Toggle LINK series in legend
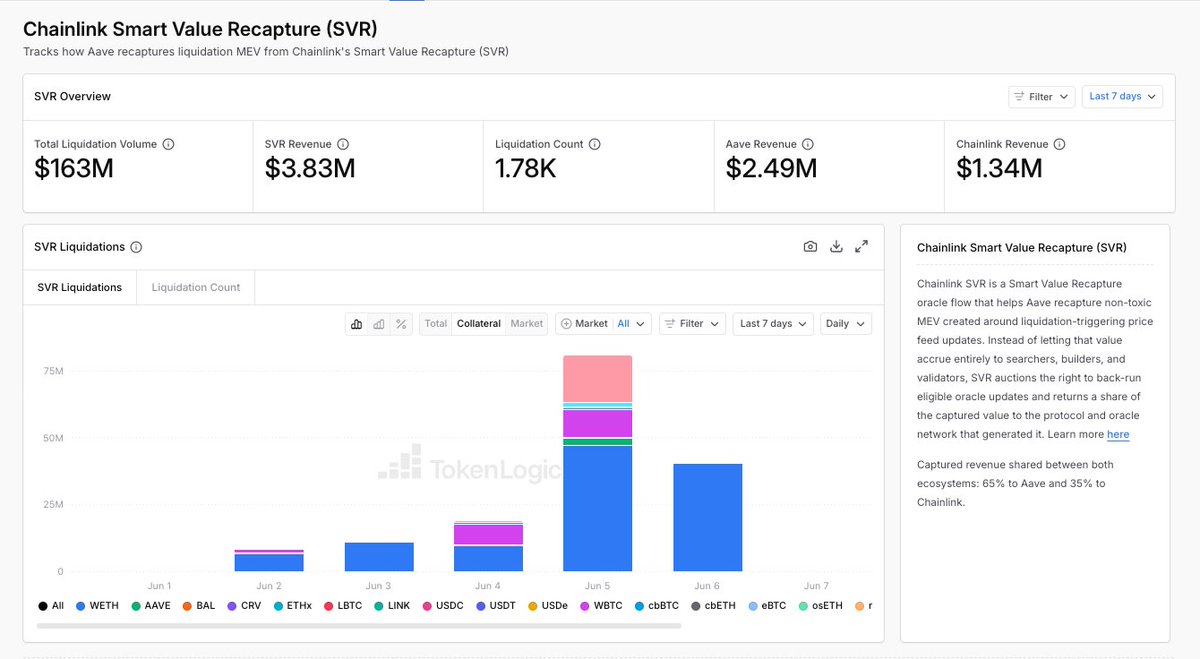 [x=393, y=606]
